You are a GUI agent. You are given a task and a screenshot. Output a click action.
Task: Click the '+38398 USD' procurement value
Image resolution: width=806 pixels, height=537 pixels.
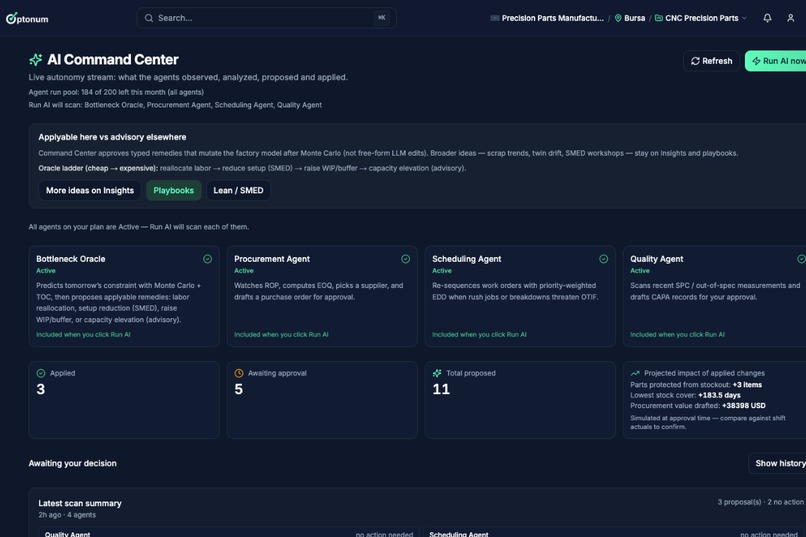pos(743,405)
